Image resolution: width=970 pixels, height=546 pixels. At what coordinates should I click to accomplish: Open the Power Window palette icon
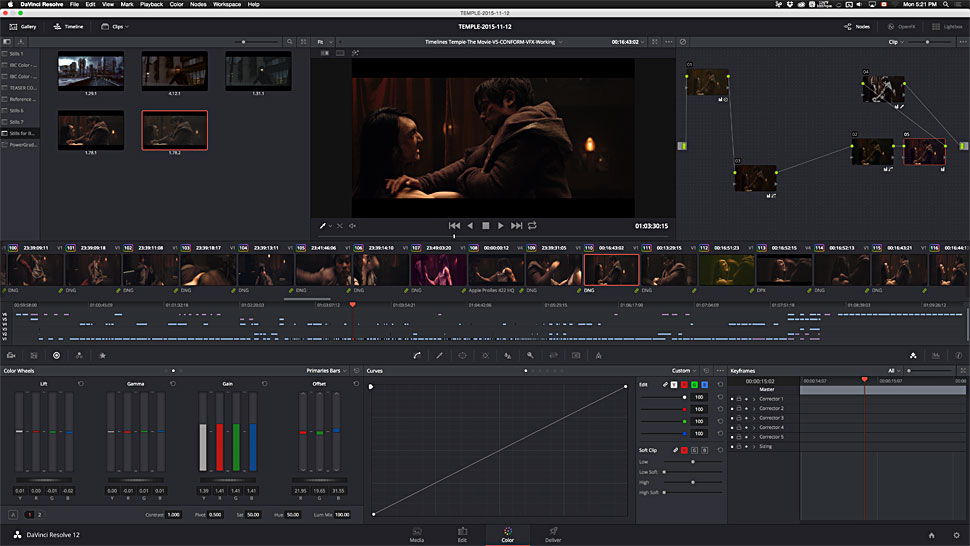tap(462, 356)
